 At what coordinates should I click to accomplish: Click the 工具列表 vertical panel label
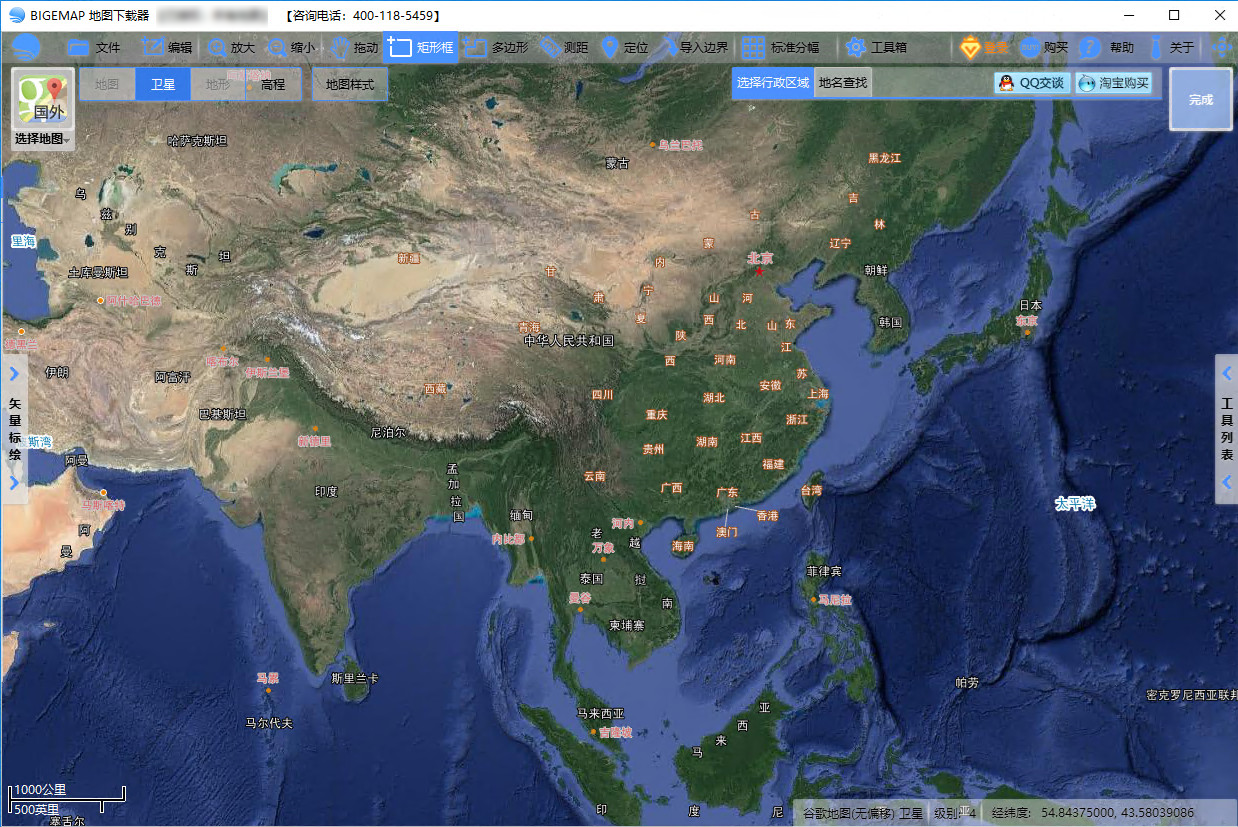pos(1227,428)
